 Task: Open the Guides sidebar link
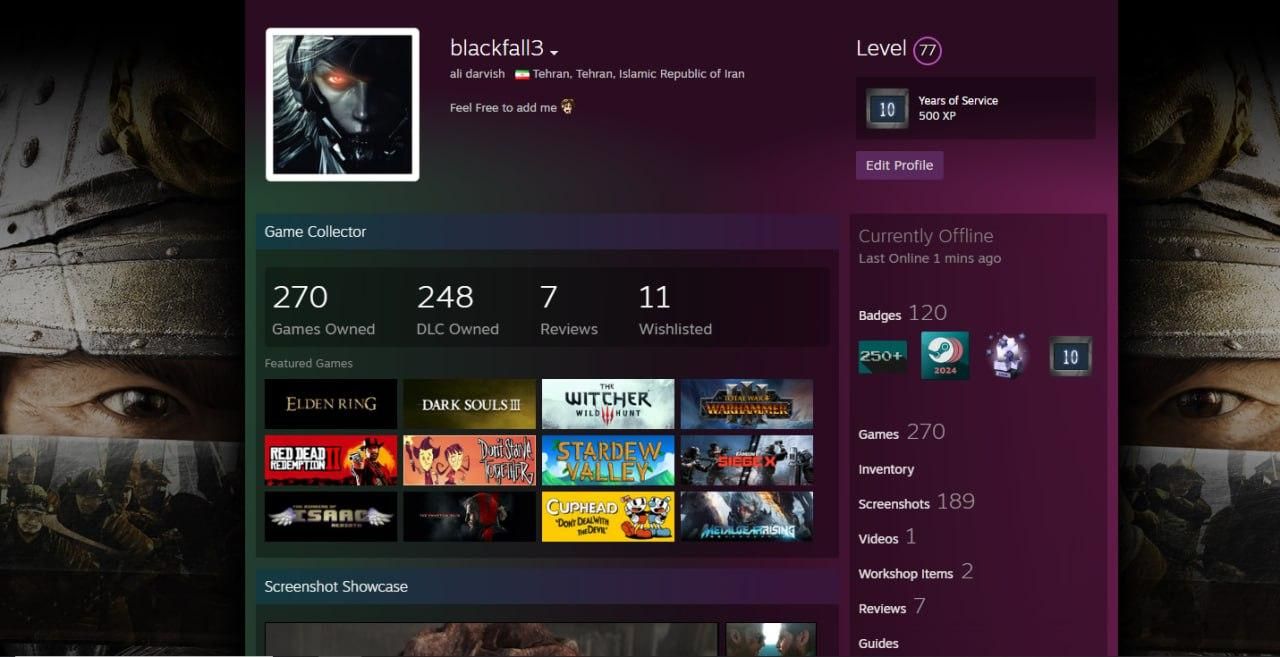point(878,643)
